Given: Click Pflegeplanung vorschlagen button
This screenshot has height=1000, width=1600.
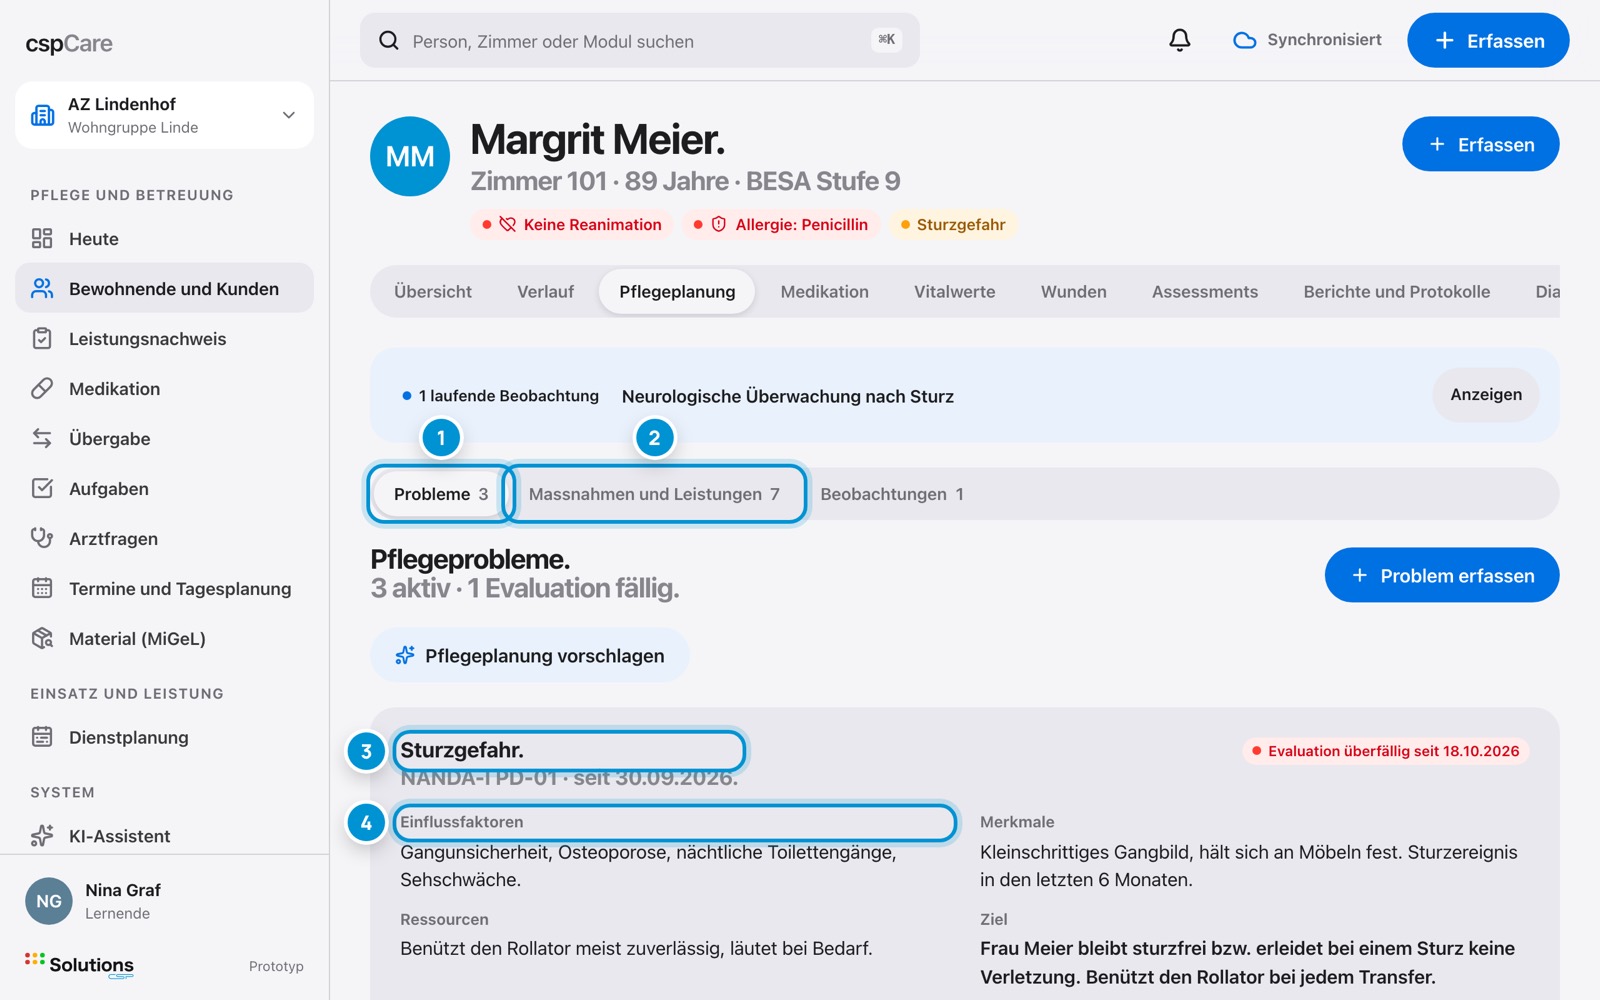Looking at the screenshot, I should pos(530,655).
